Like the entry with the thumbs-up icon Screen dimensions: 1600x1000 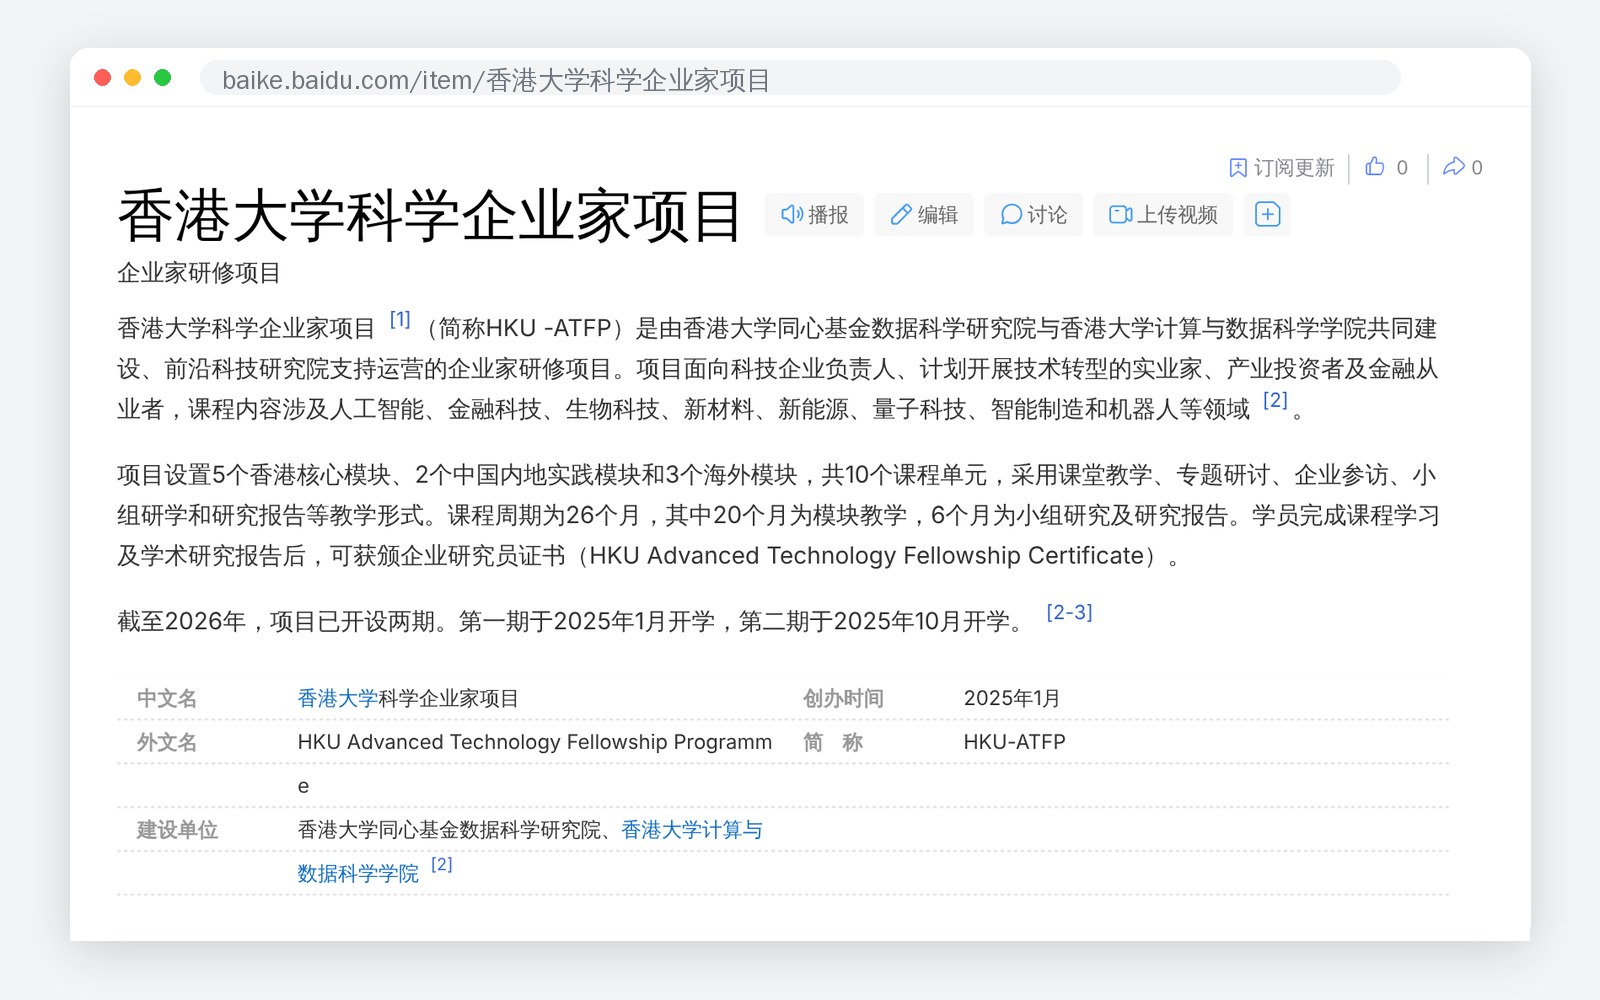pos(1375,167)
